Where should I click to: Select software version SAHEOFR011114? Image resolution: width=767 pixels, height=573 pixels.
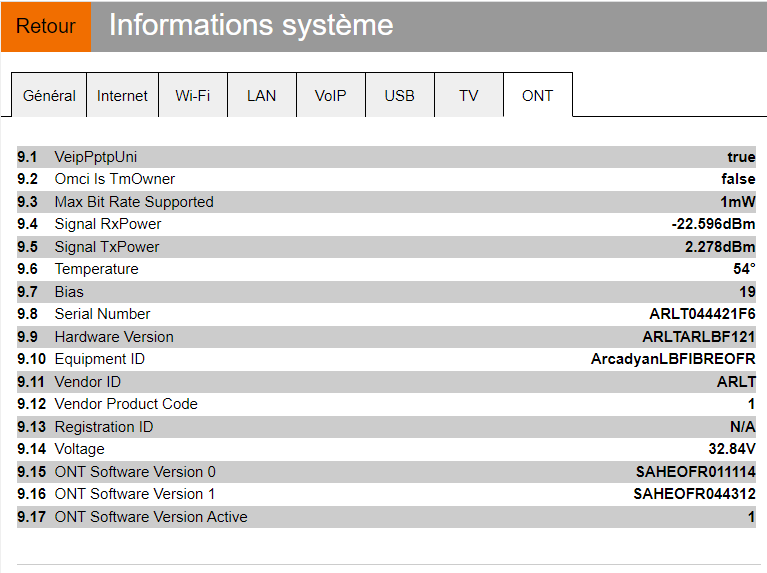(x=695, y=472)
